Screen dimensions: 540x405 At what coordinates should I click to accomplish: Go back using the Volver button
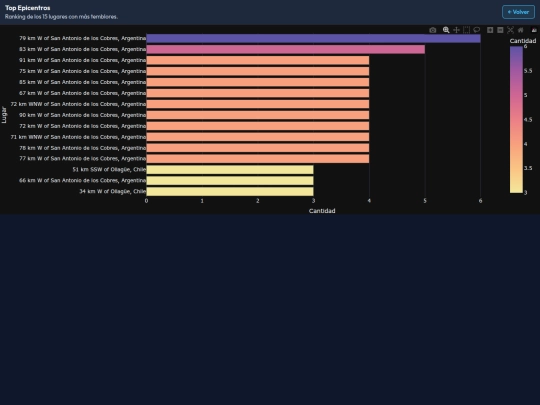pos(518,12)
